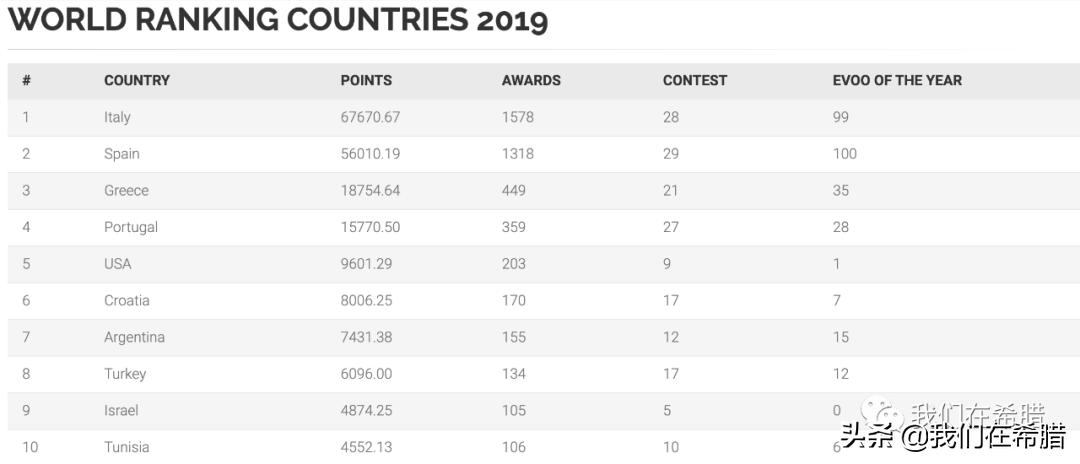Select the Spain country entry
1080x464 pixels.
(122, 154)
